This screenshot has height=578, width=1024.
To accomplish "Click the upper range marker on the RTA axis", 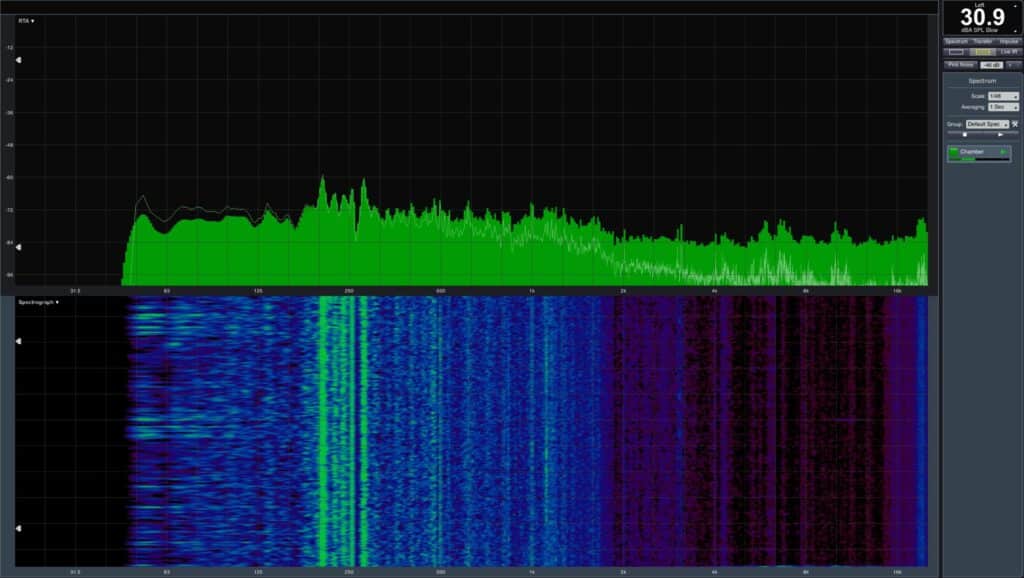I will pos(18,60).
